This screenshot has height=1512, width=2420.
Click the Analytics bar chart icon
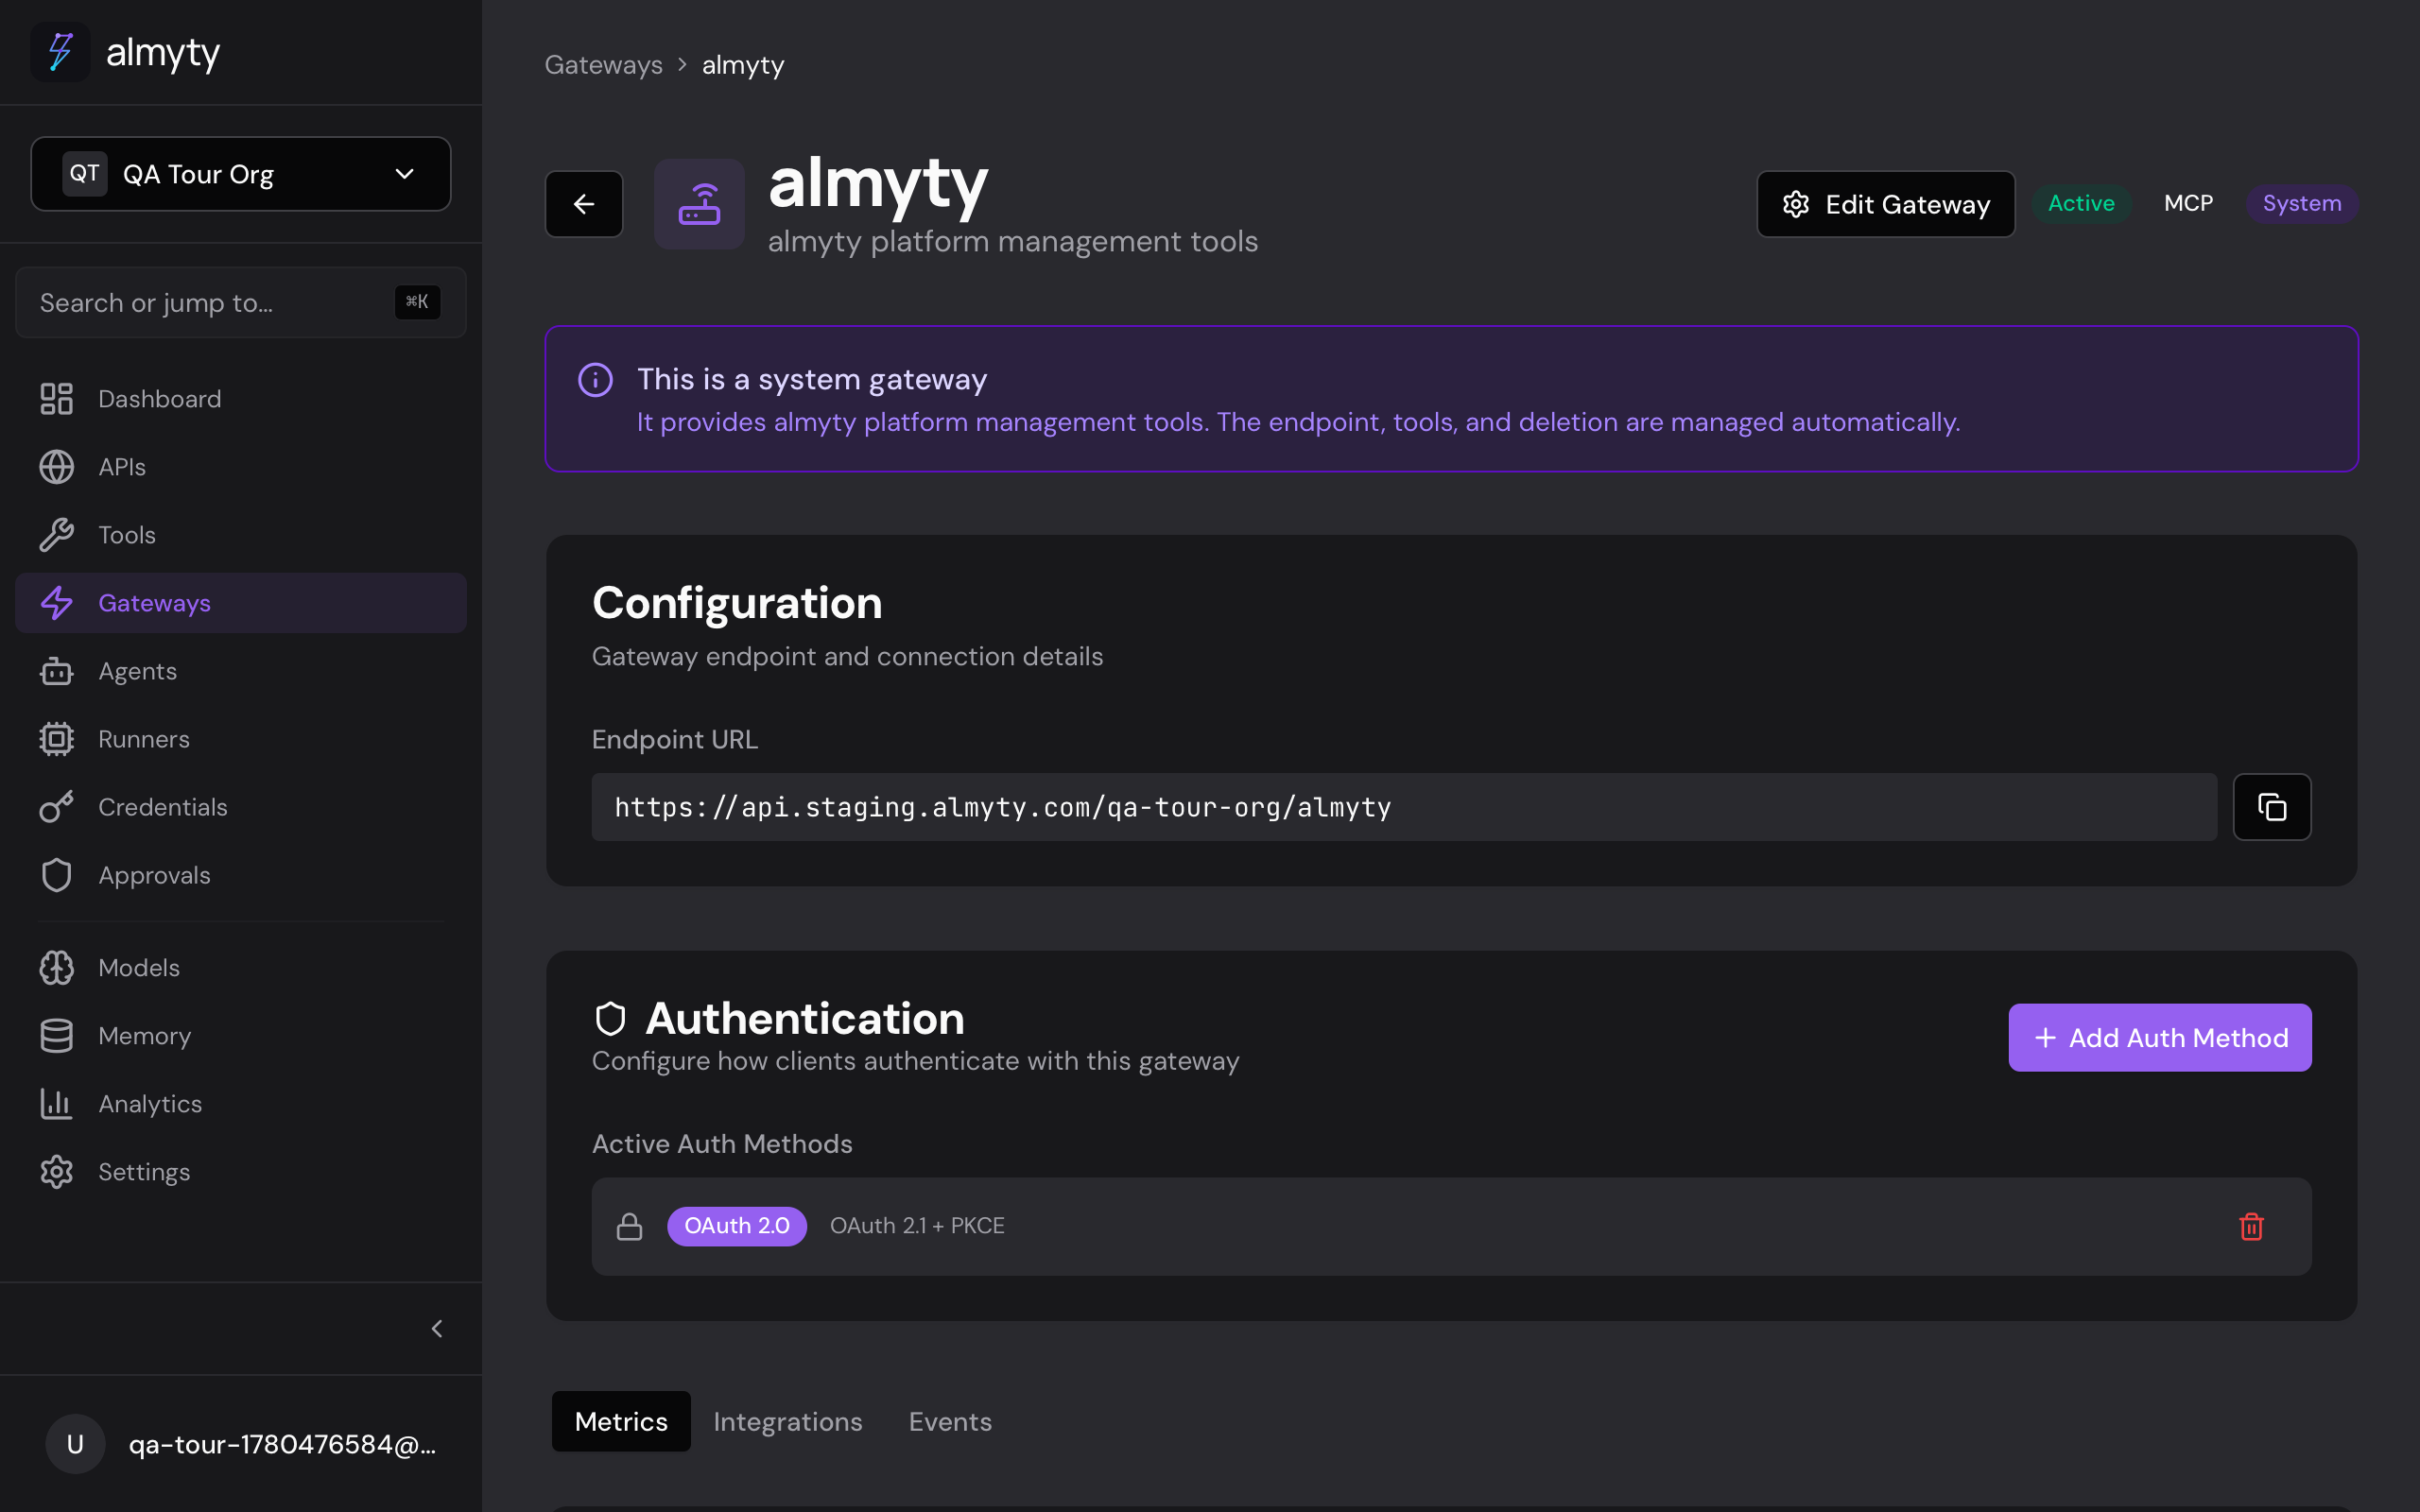57,1104
